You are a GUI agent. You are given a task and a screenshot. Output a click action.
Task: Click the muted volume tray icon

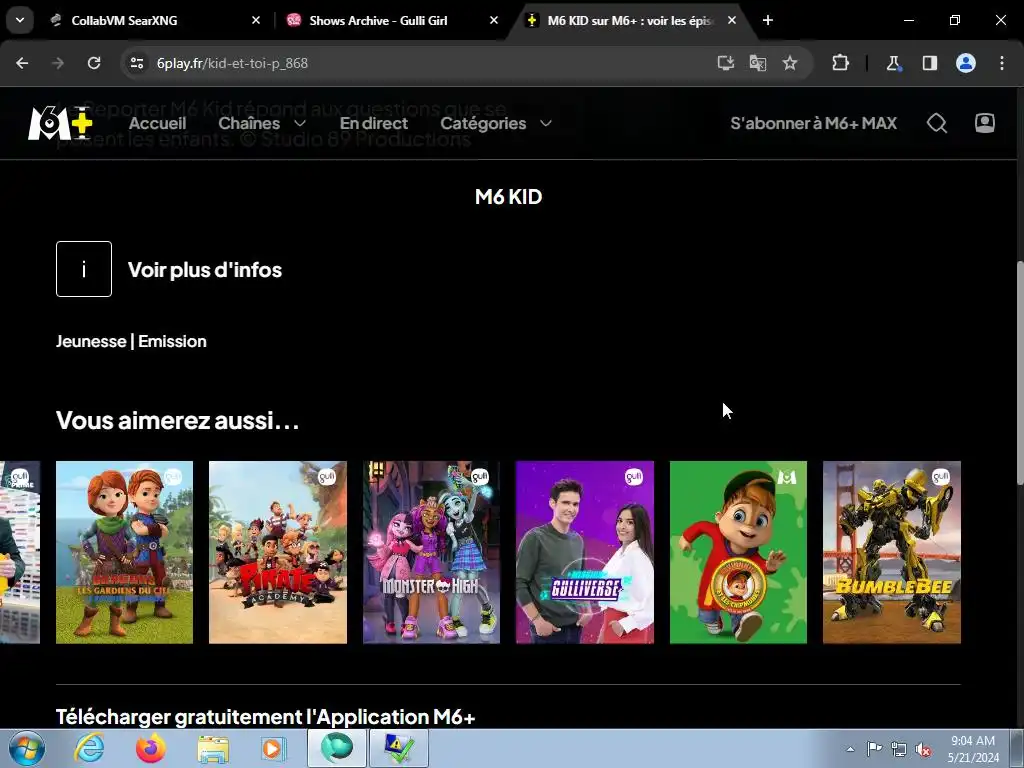[923, 750]
